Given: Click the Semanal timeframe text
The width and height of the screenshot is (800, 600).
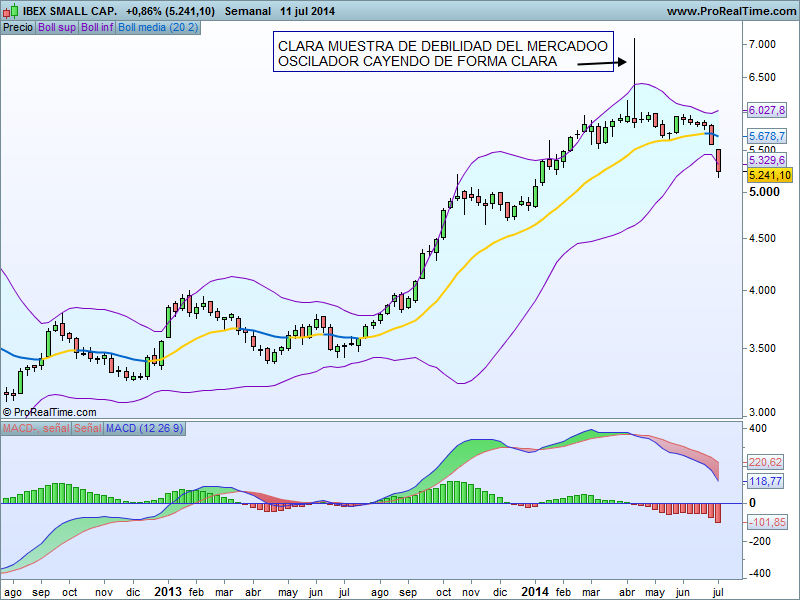Looking at the screenshot, I should pos(249,11).
